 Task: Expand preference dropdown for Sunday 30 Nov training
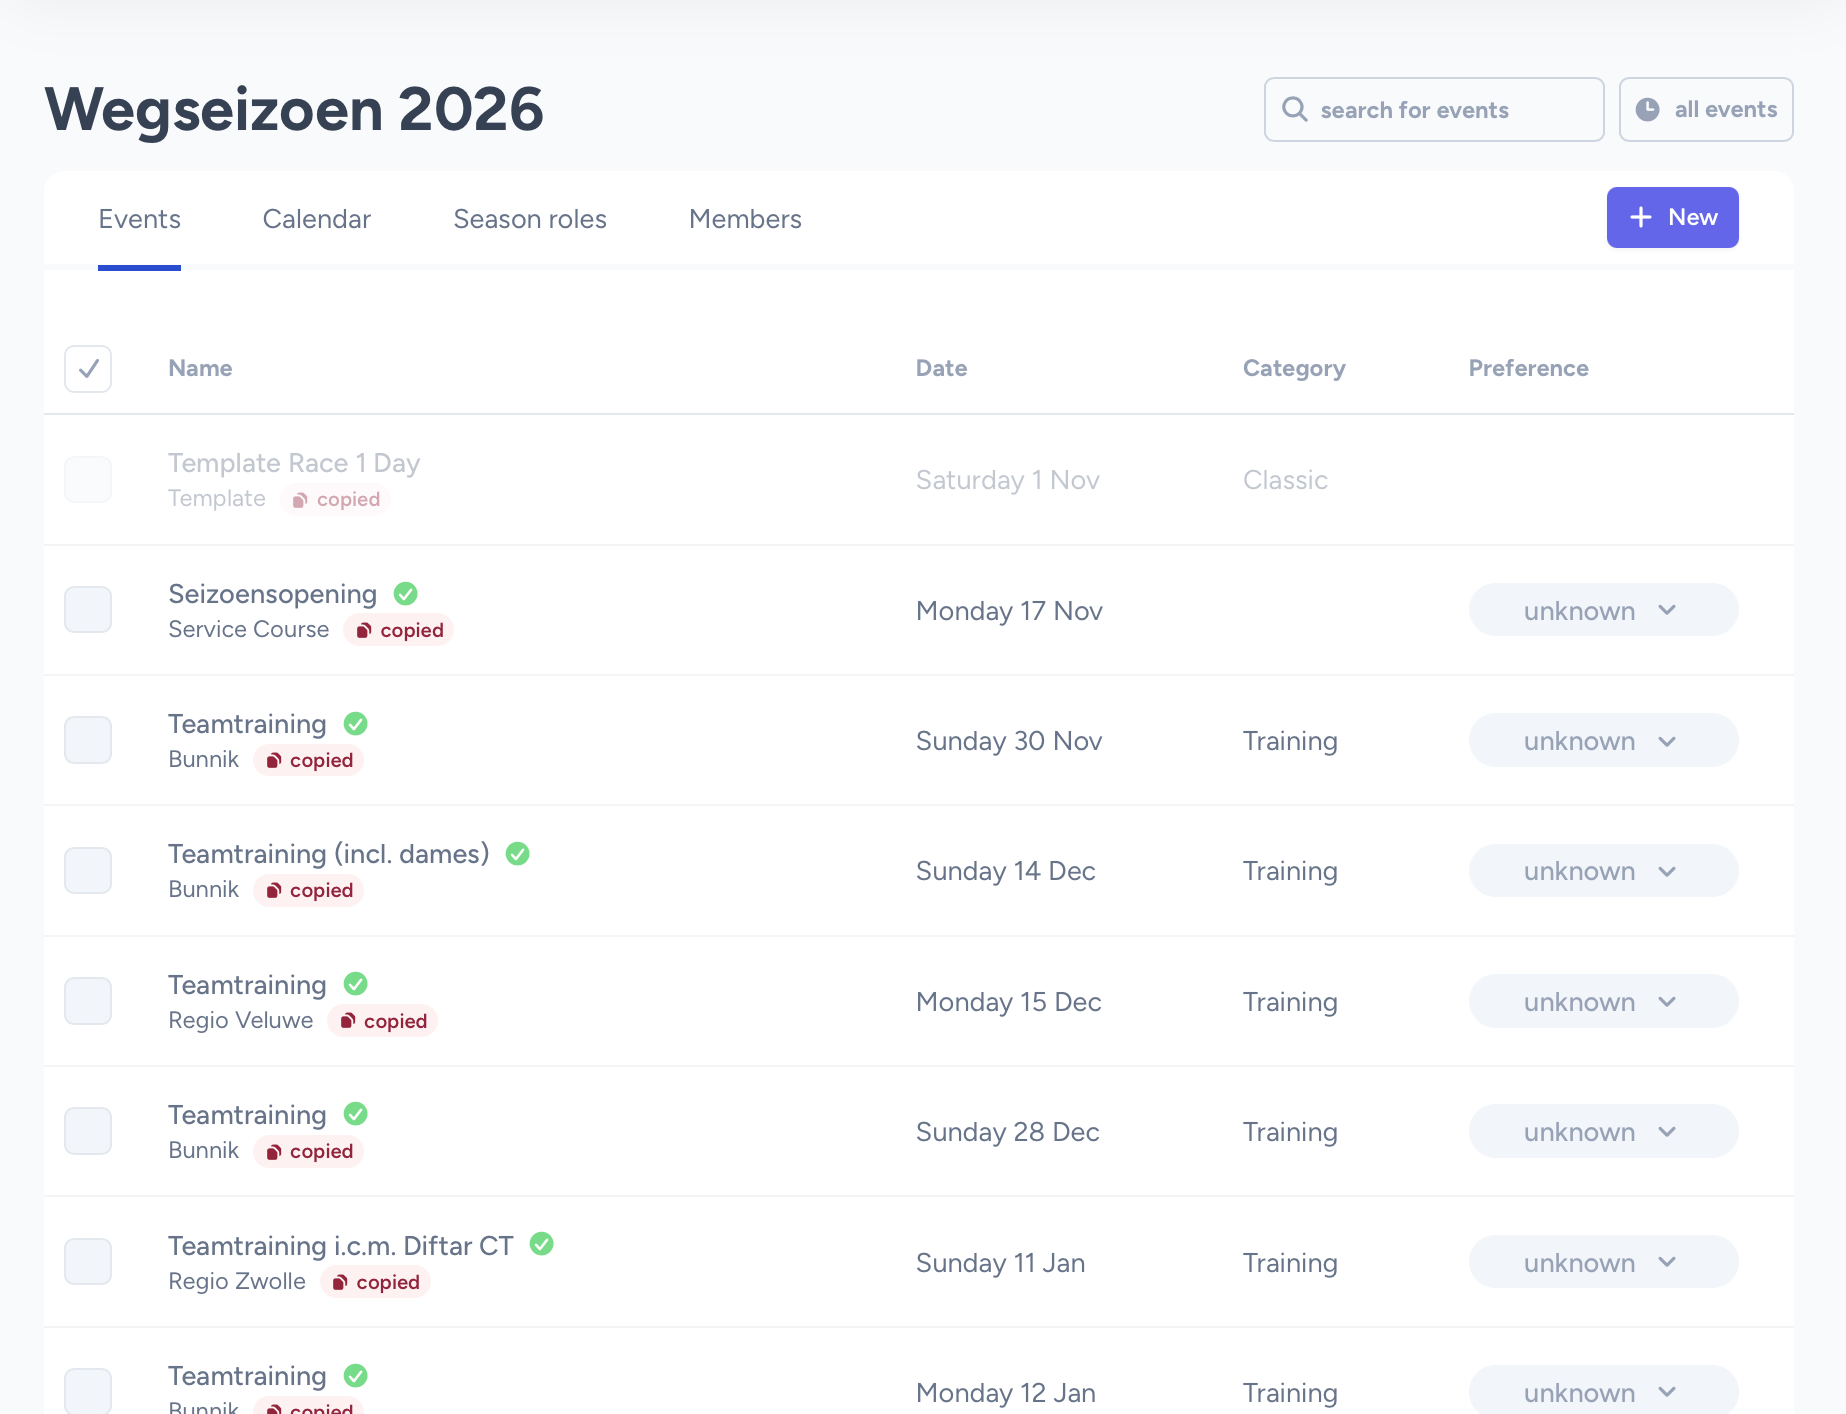[1602, 741]
